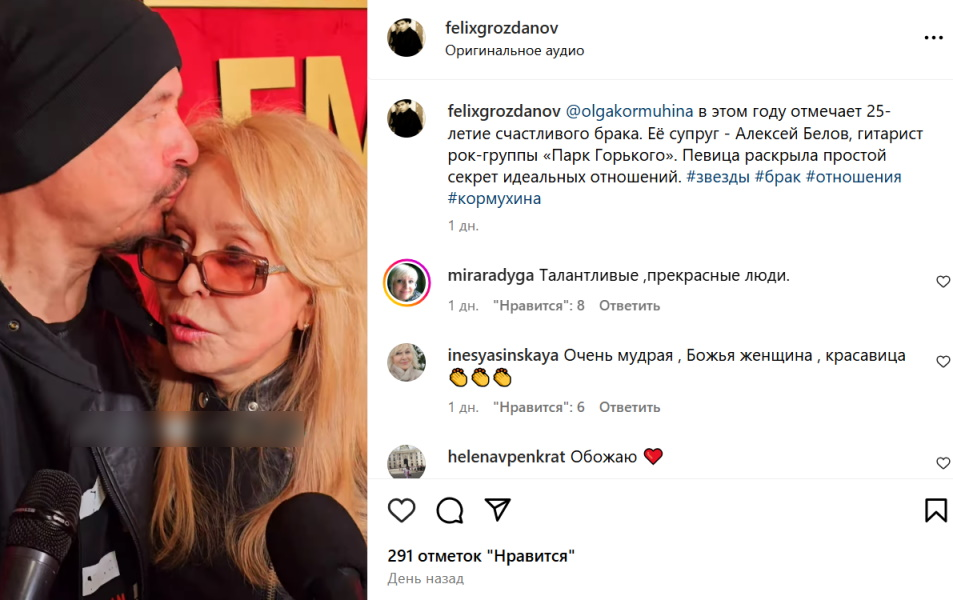
Task: Show the likes count on miraradyga's comment
Action: (x=538, y=306)
